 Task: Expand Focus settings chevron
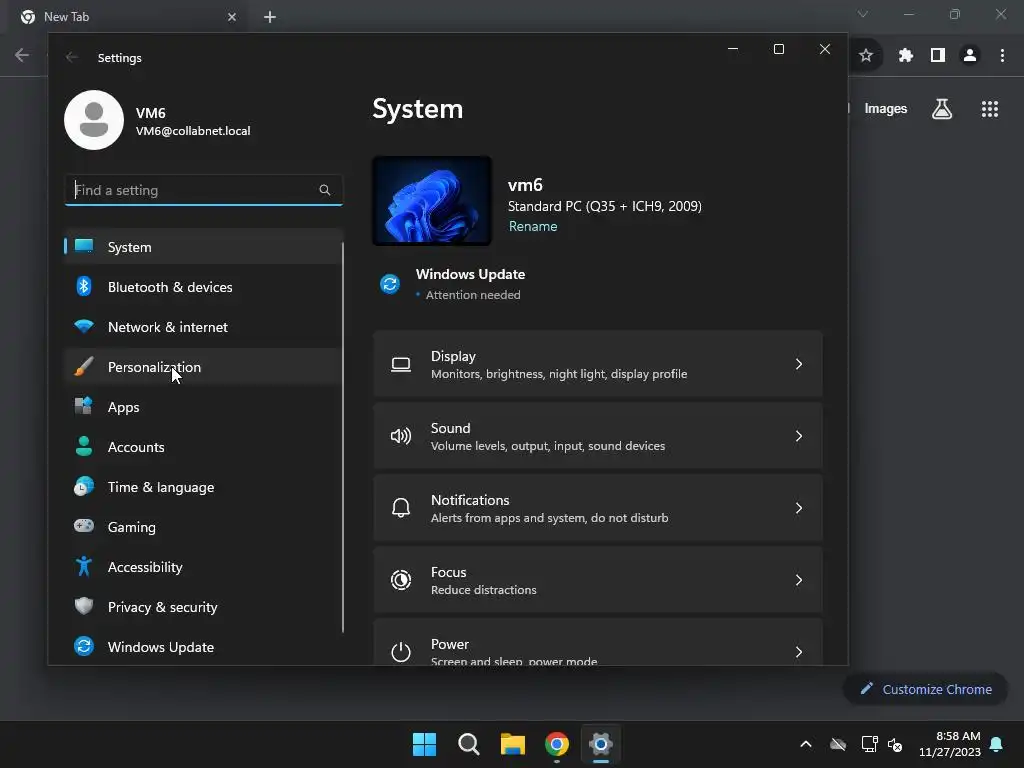799,580
